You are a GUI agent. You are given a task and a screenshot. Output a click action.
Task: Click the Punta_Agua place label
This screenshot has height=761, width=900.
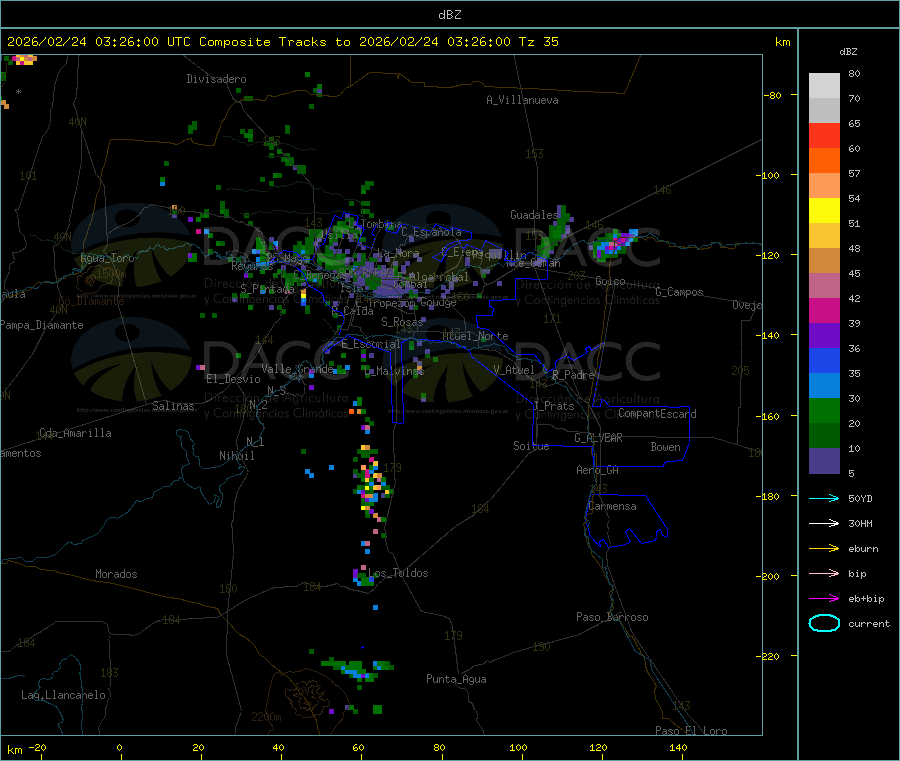coord(456,679)
